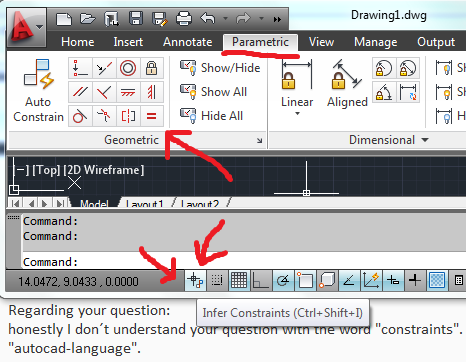
Task: Select the Tangent constraint icon
Action: point(80,116)
